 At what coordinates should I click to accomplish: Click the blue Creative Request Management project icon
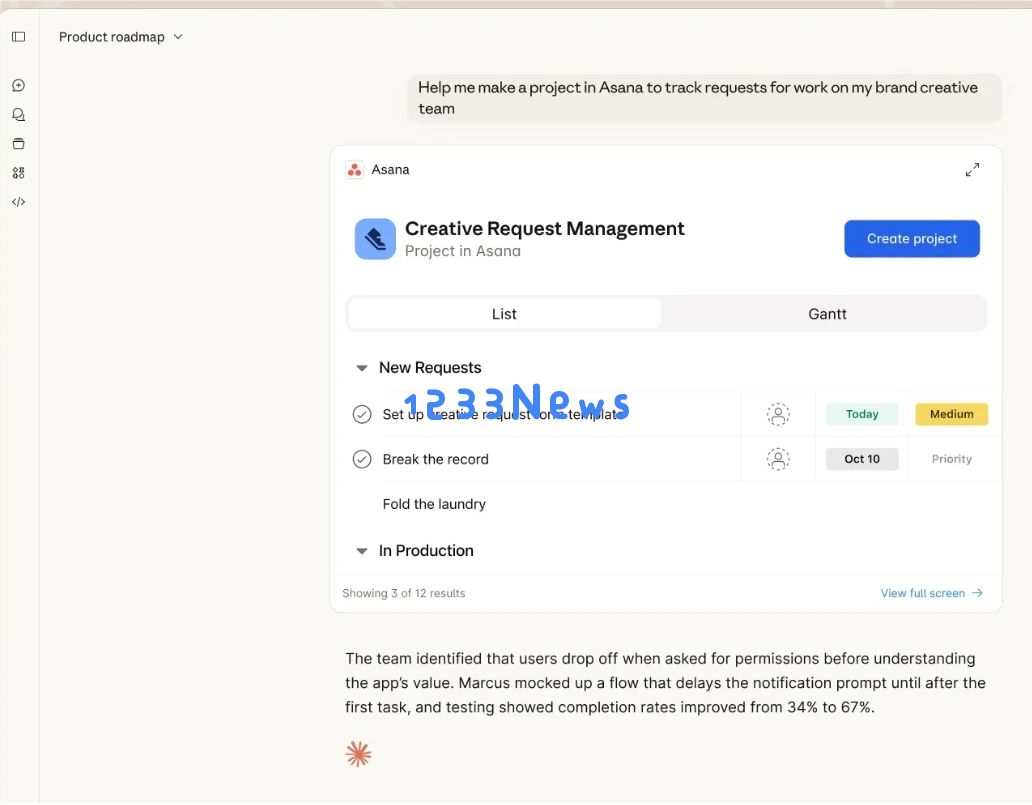pos(374,239)
